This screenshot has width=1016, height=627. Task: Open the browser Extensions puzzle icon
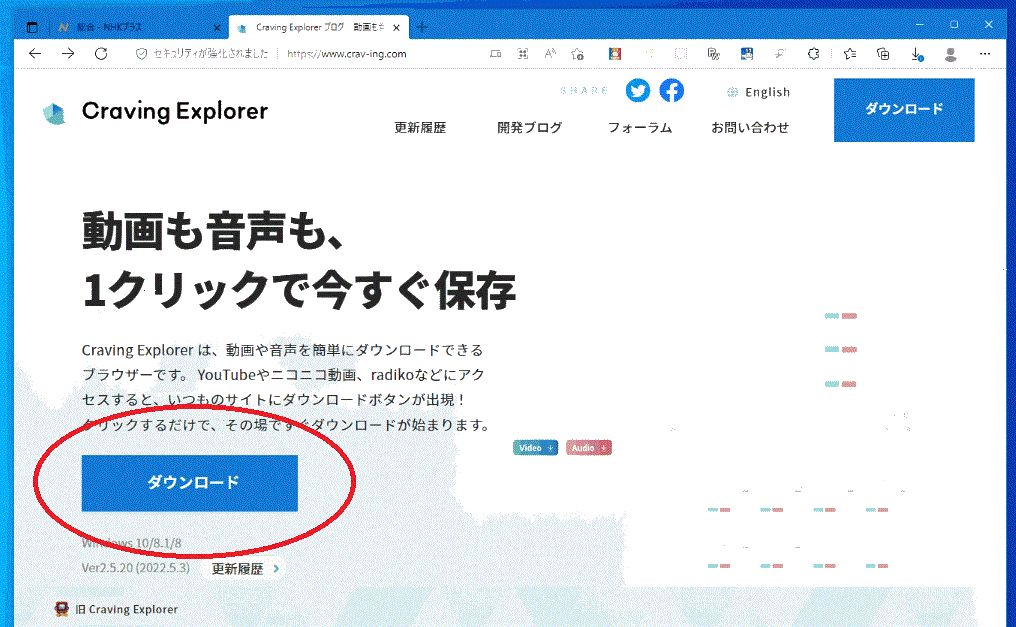coord(813,54)
